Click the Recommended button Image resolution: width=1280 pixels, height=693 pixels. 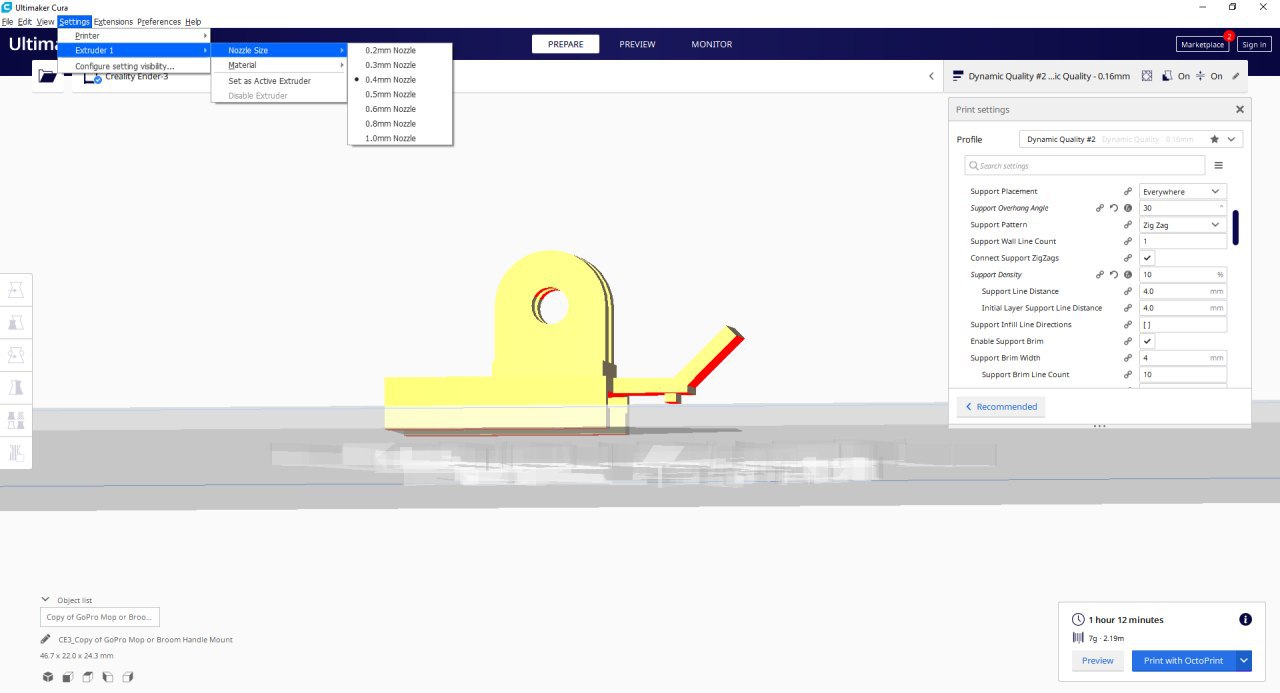tap(1001, 406)
